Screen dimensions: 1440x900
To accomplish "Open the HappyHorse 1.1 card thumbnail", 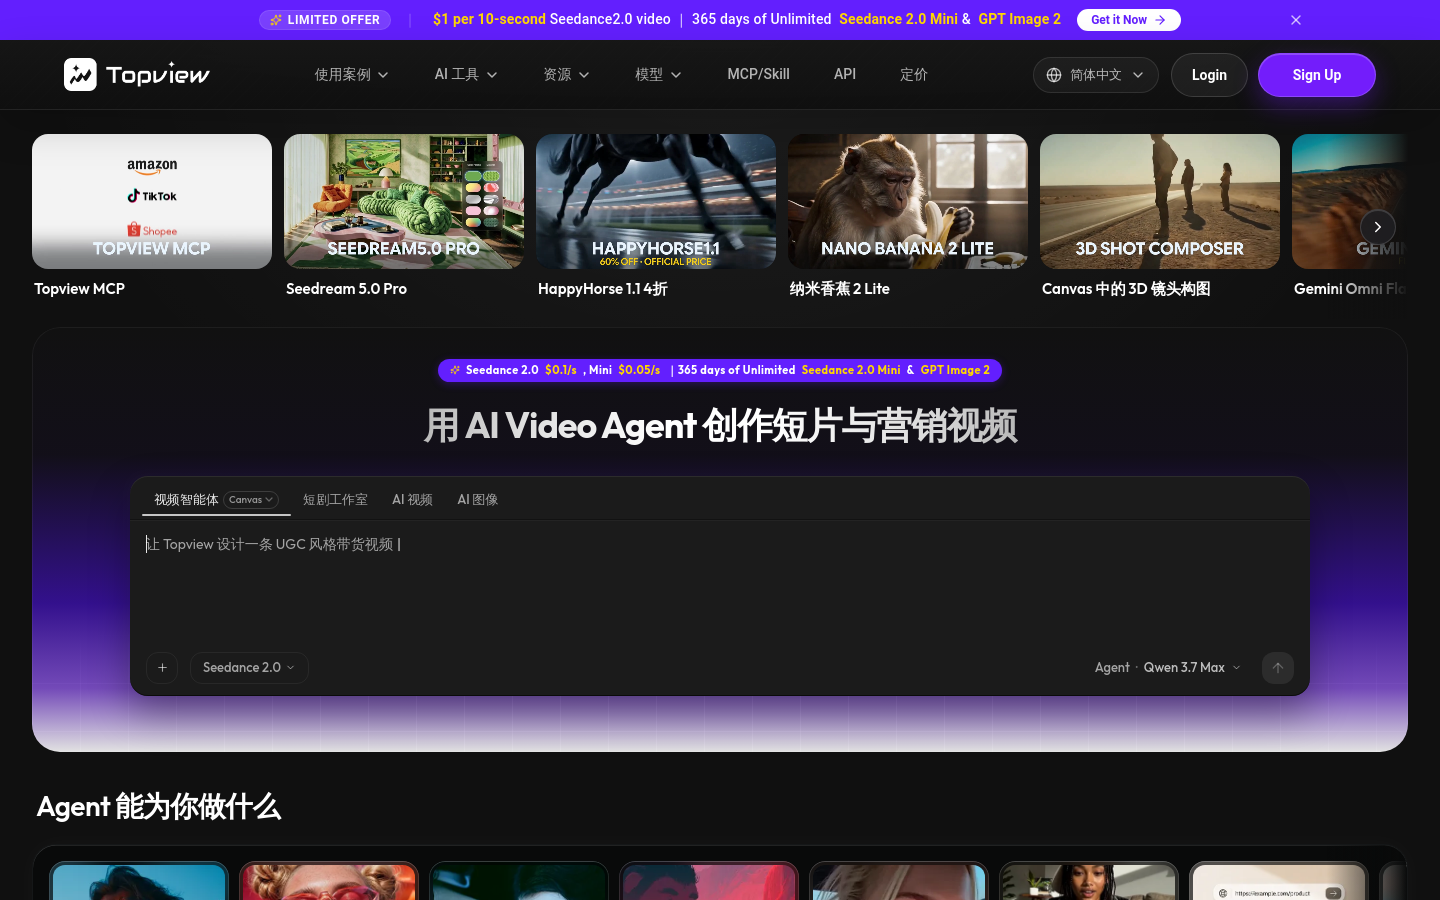I will [656, 201].
